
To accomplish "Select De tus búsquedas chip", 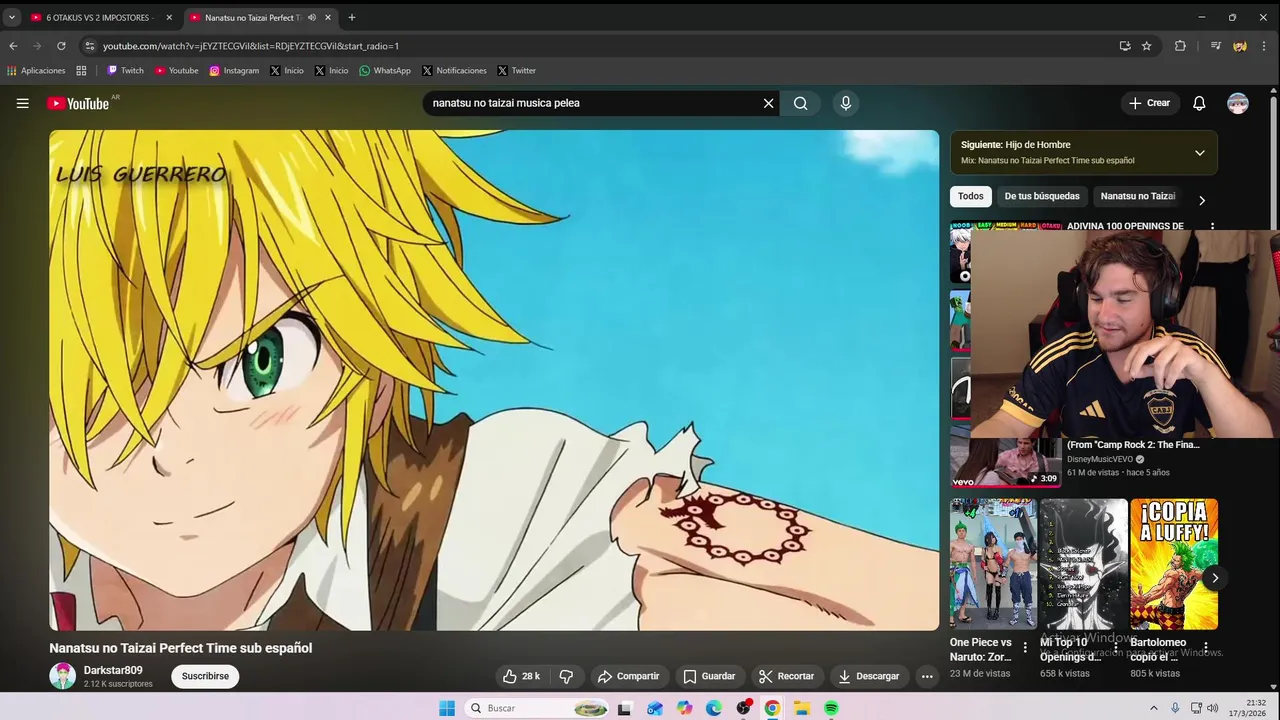I will (x=1042, y=196).
